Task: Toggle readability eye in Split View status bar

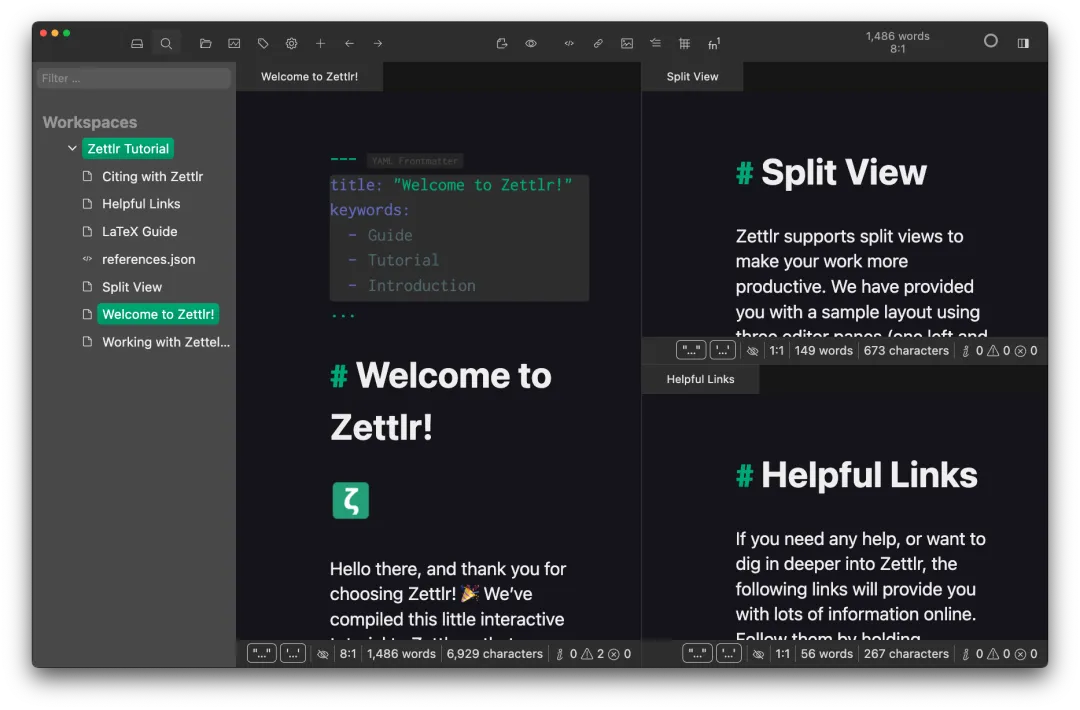Action: 753,351
